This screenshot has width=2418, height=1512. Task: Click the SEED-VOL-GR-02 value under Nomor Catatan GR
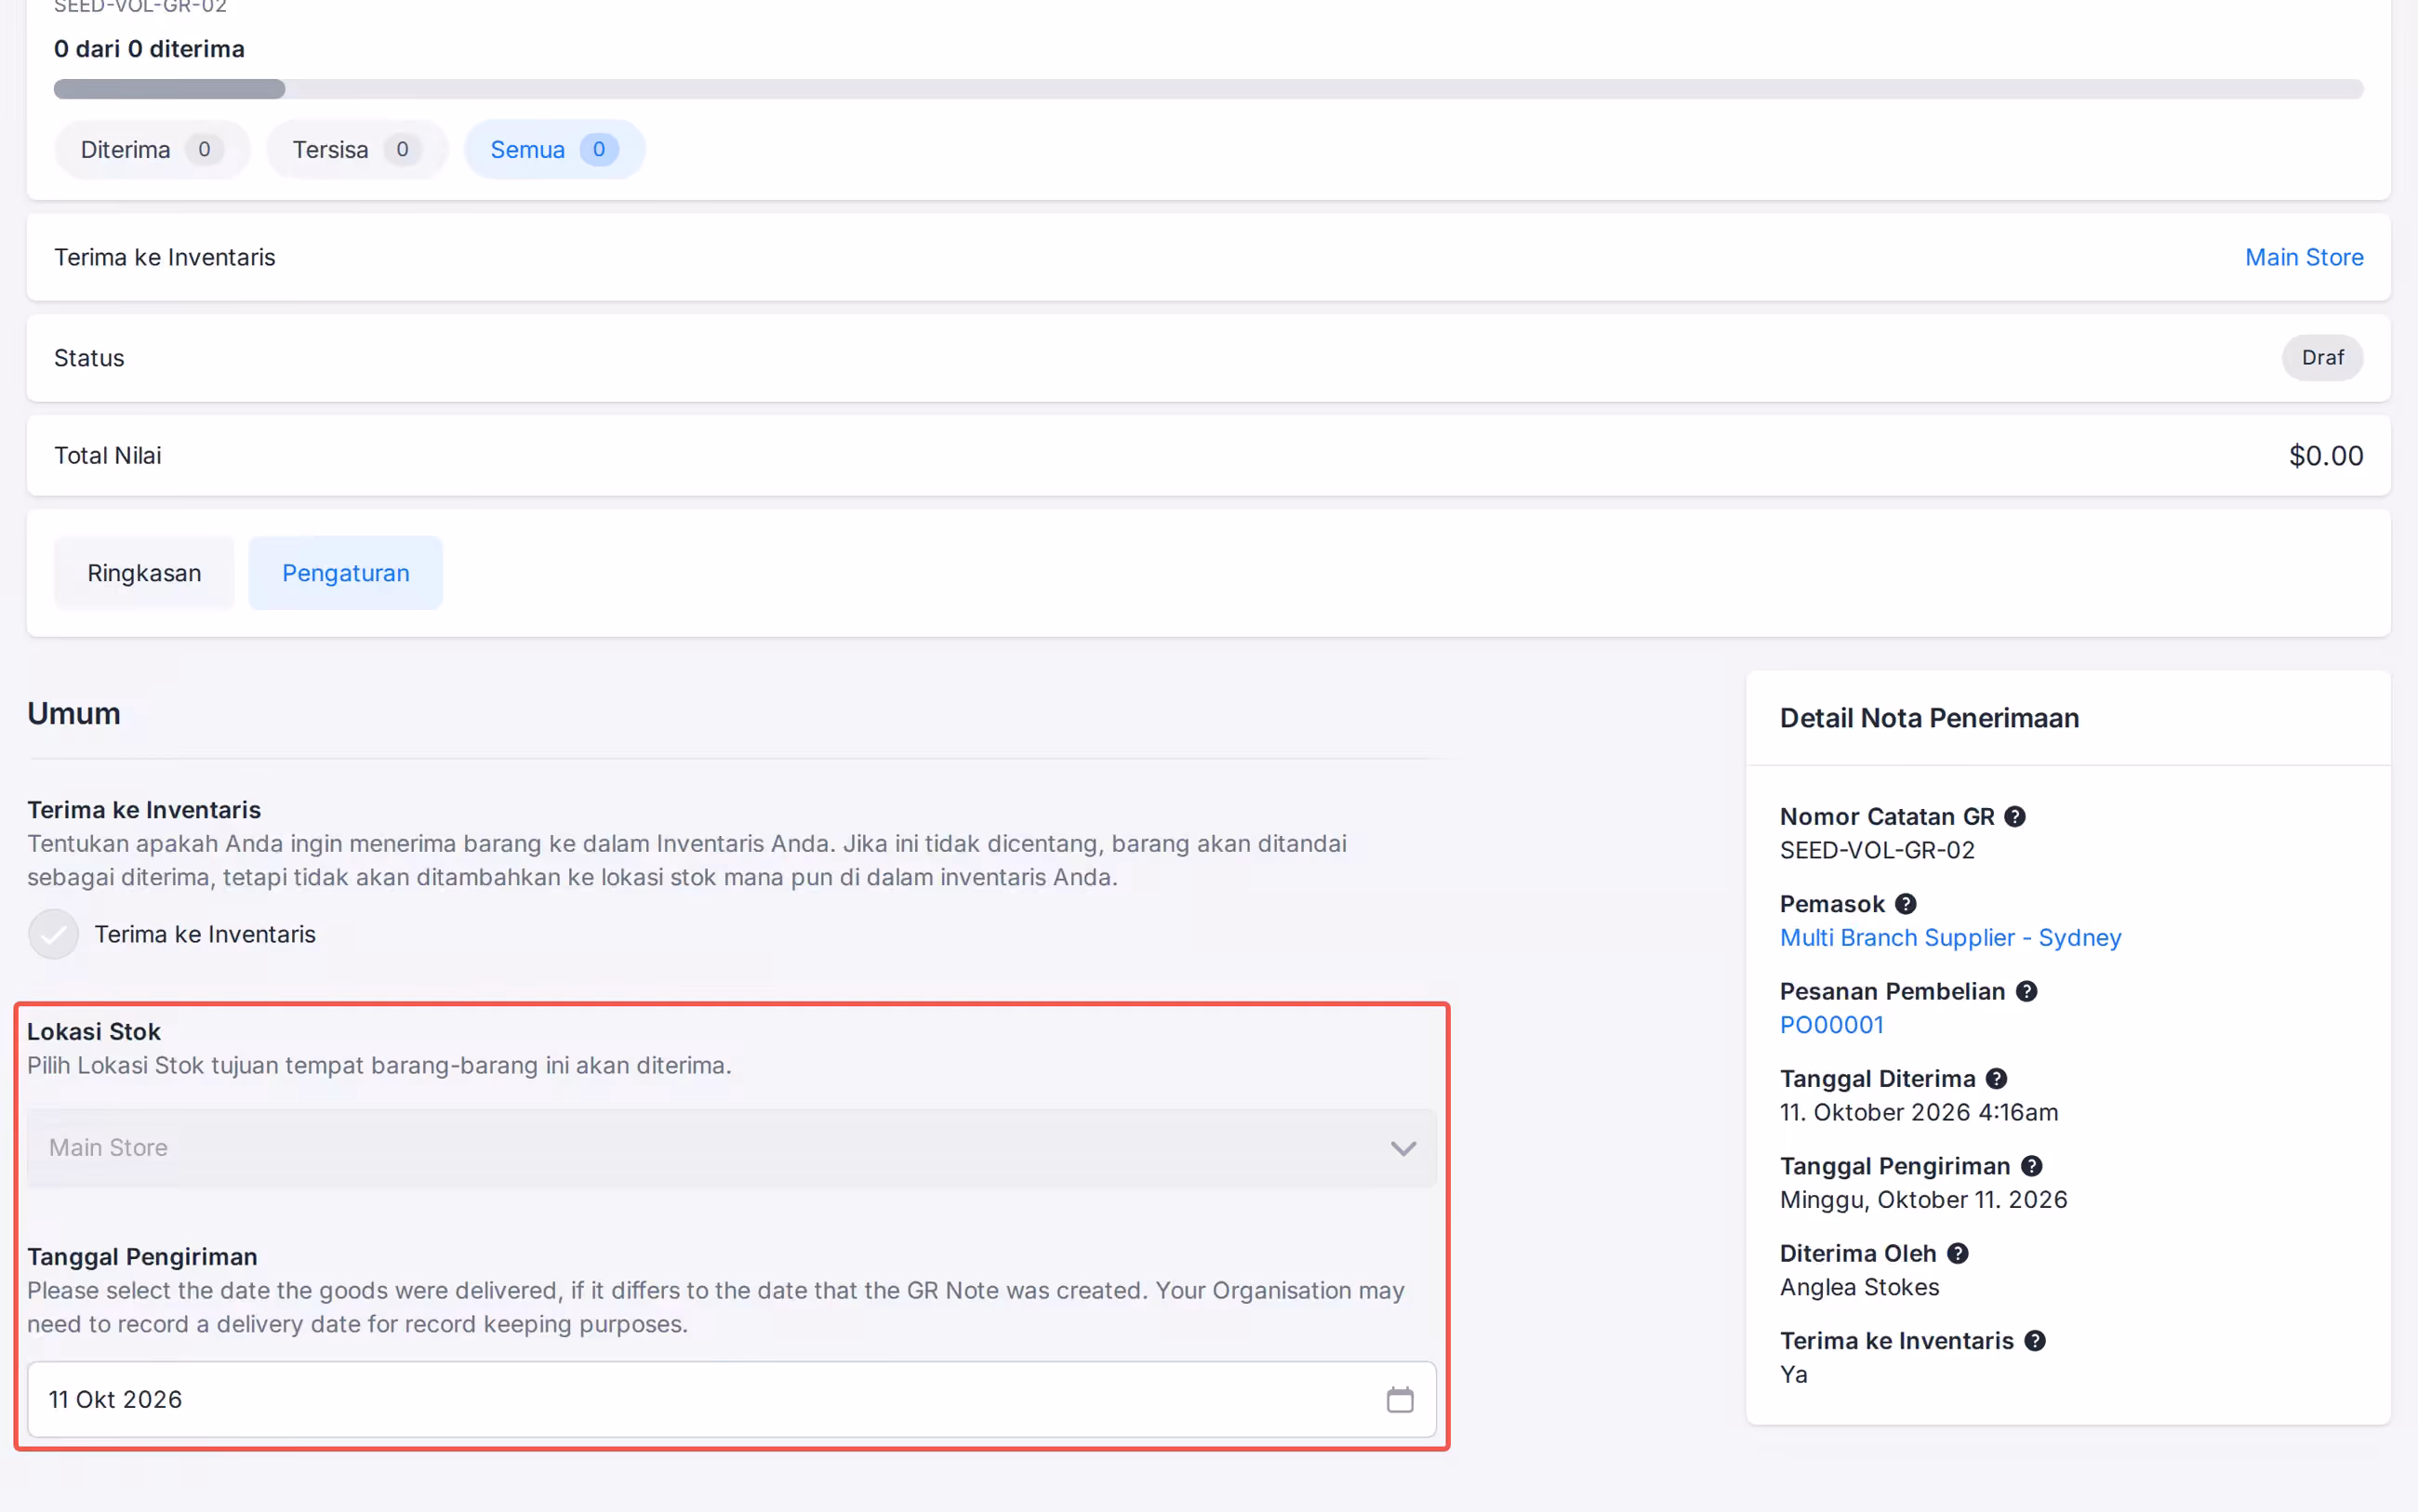1877,850
